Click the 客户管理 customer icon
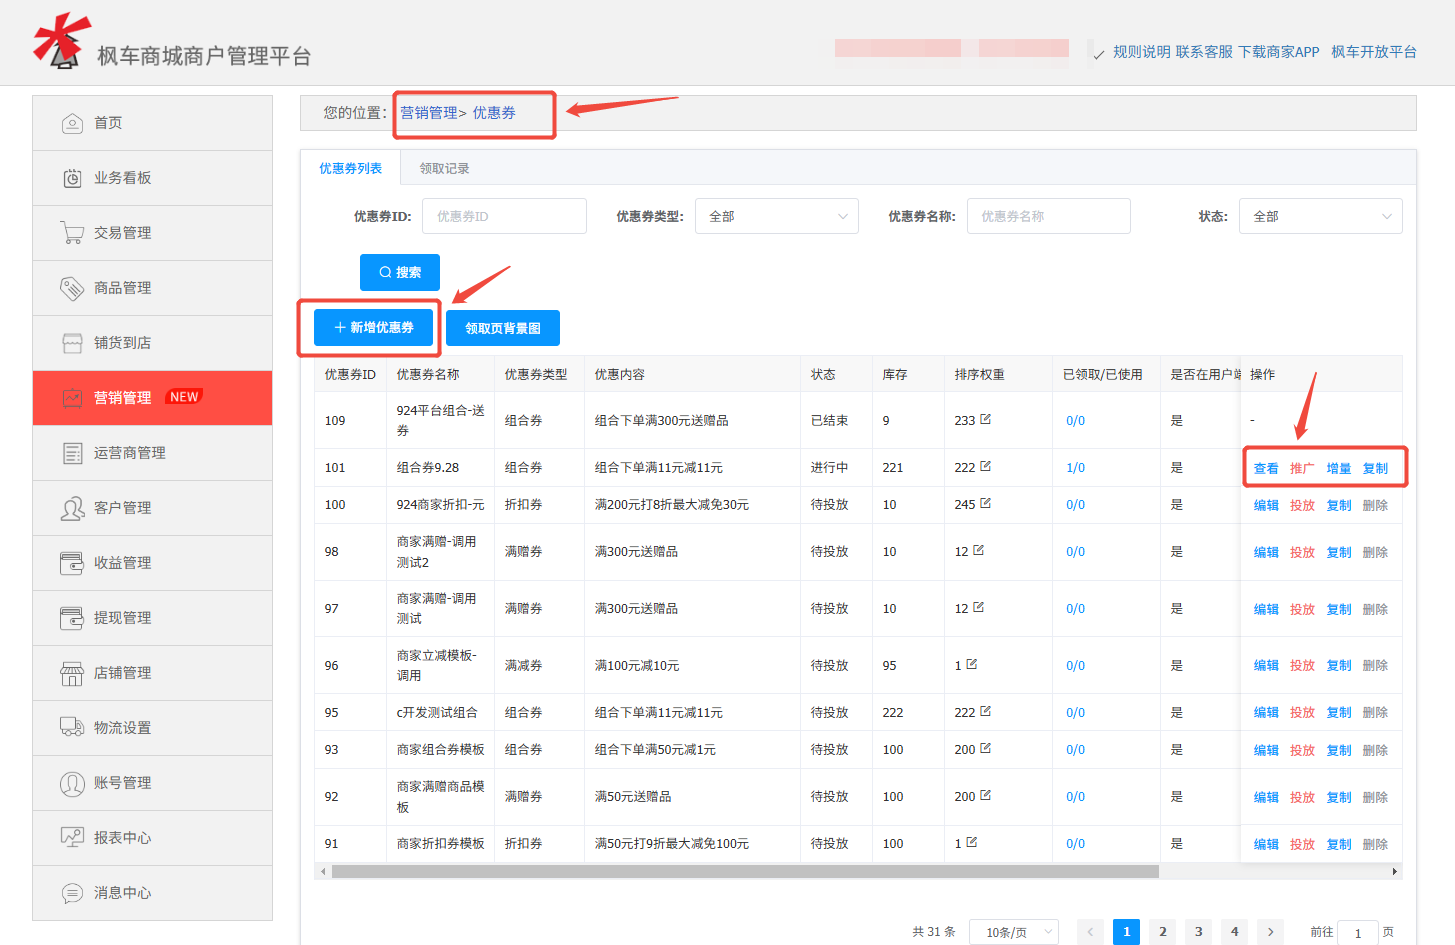1455x945 pixels. [72, 507]
